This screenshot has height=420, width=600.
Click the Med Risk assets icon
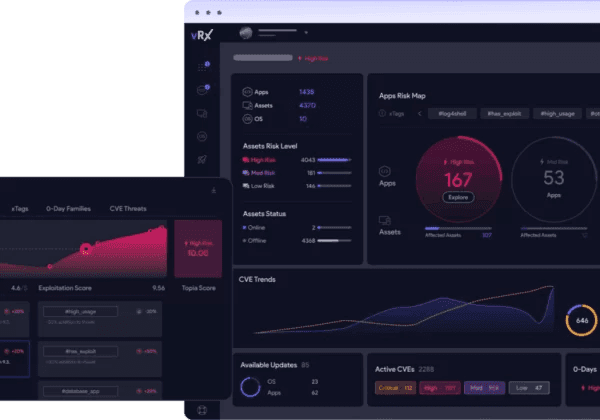[x=246, y=173]
